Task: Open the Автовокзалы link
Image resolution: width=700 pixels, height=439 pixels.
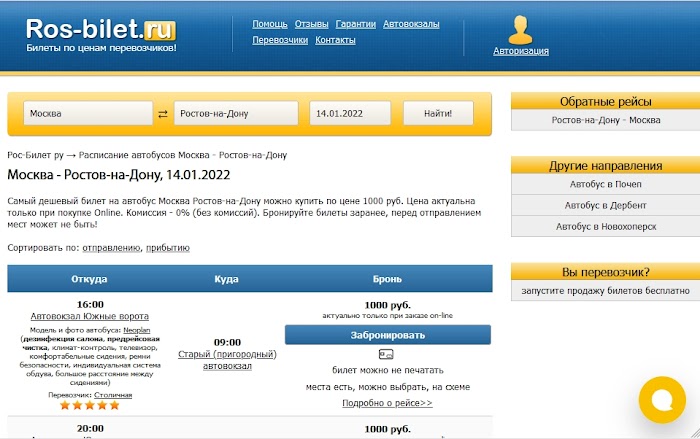Action: click(x=411, y=24)
